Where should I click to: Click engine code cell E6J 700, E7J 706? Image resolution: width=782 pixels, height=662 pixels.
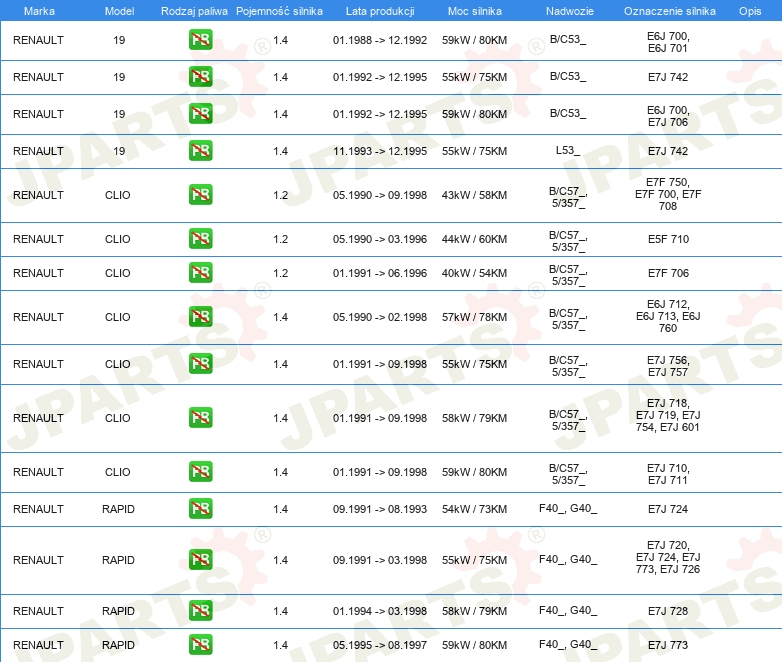[x=668, y=116]
